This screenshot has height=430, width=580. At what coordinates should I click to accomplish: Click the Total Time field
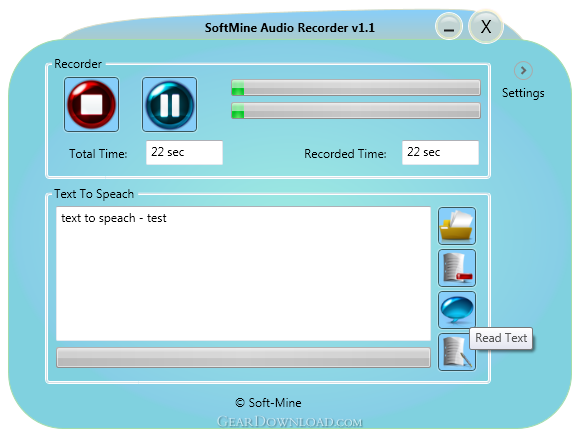coord(184,152)
